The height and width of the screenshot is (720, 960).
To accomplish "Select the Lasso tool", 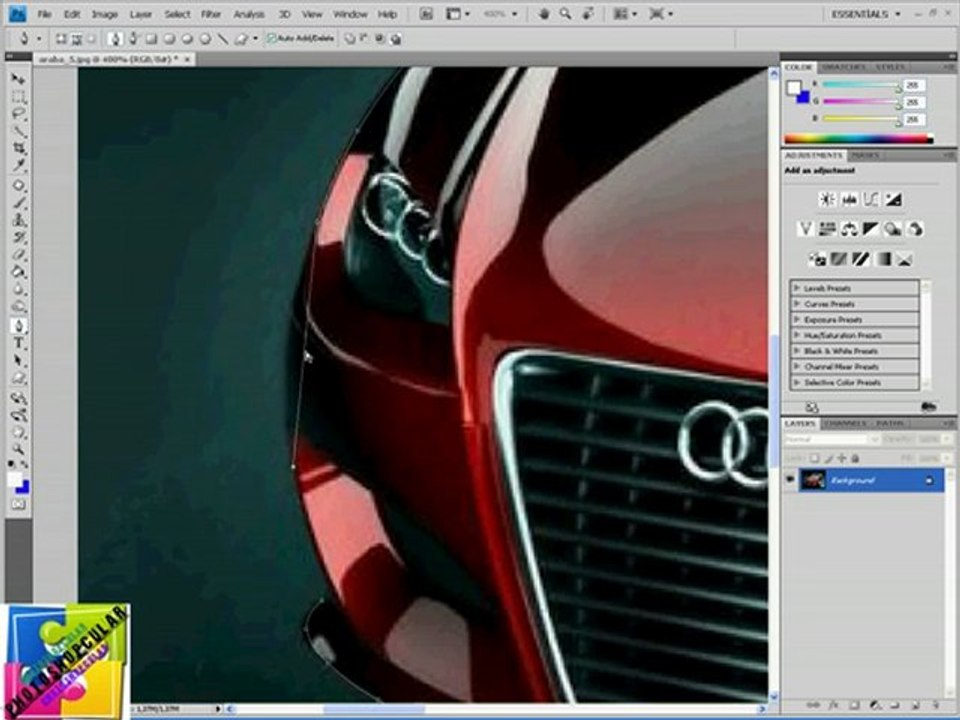I will click(19, 114).
